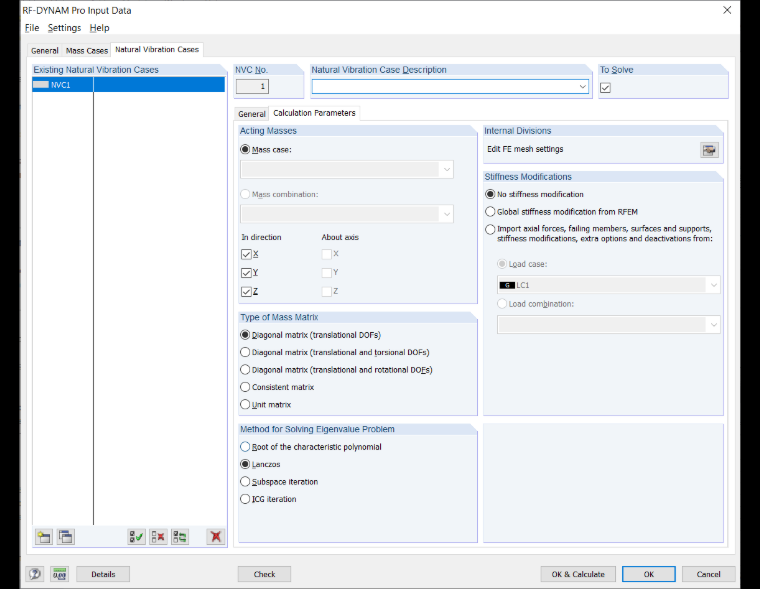Open the Calculation Parameters sub-tab

tap(314, 113)
